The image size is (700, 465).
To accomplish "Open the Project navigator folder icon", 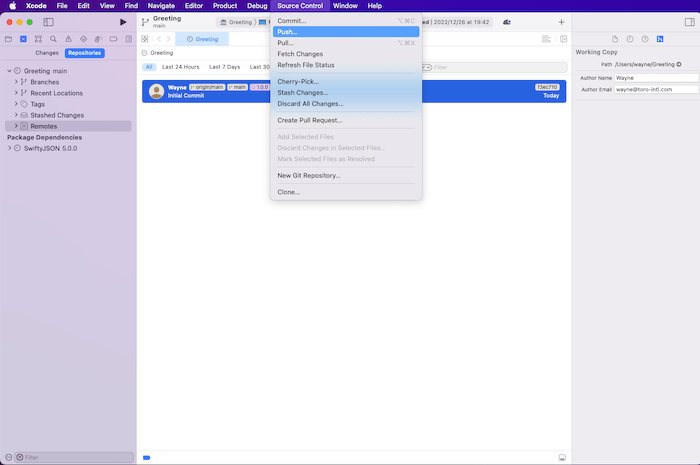I will tap(9, 39).
